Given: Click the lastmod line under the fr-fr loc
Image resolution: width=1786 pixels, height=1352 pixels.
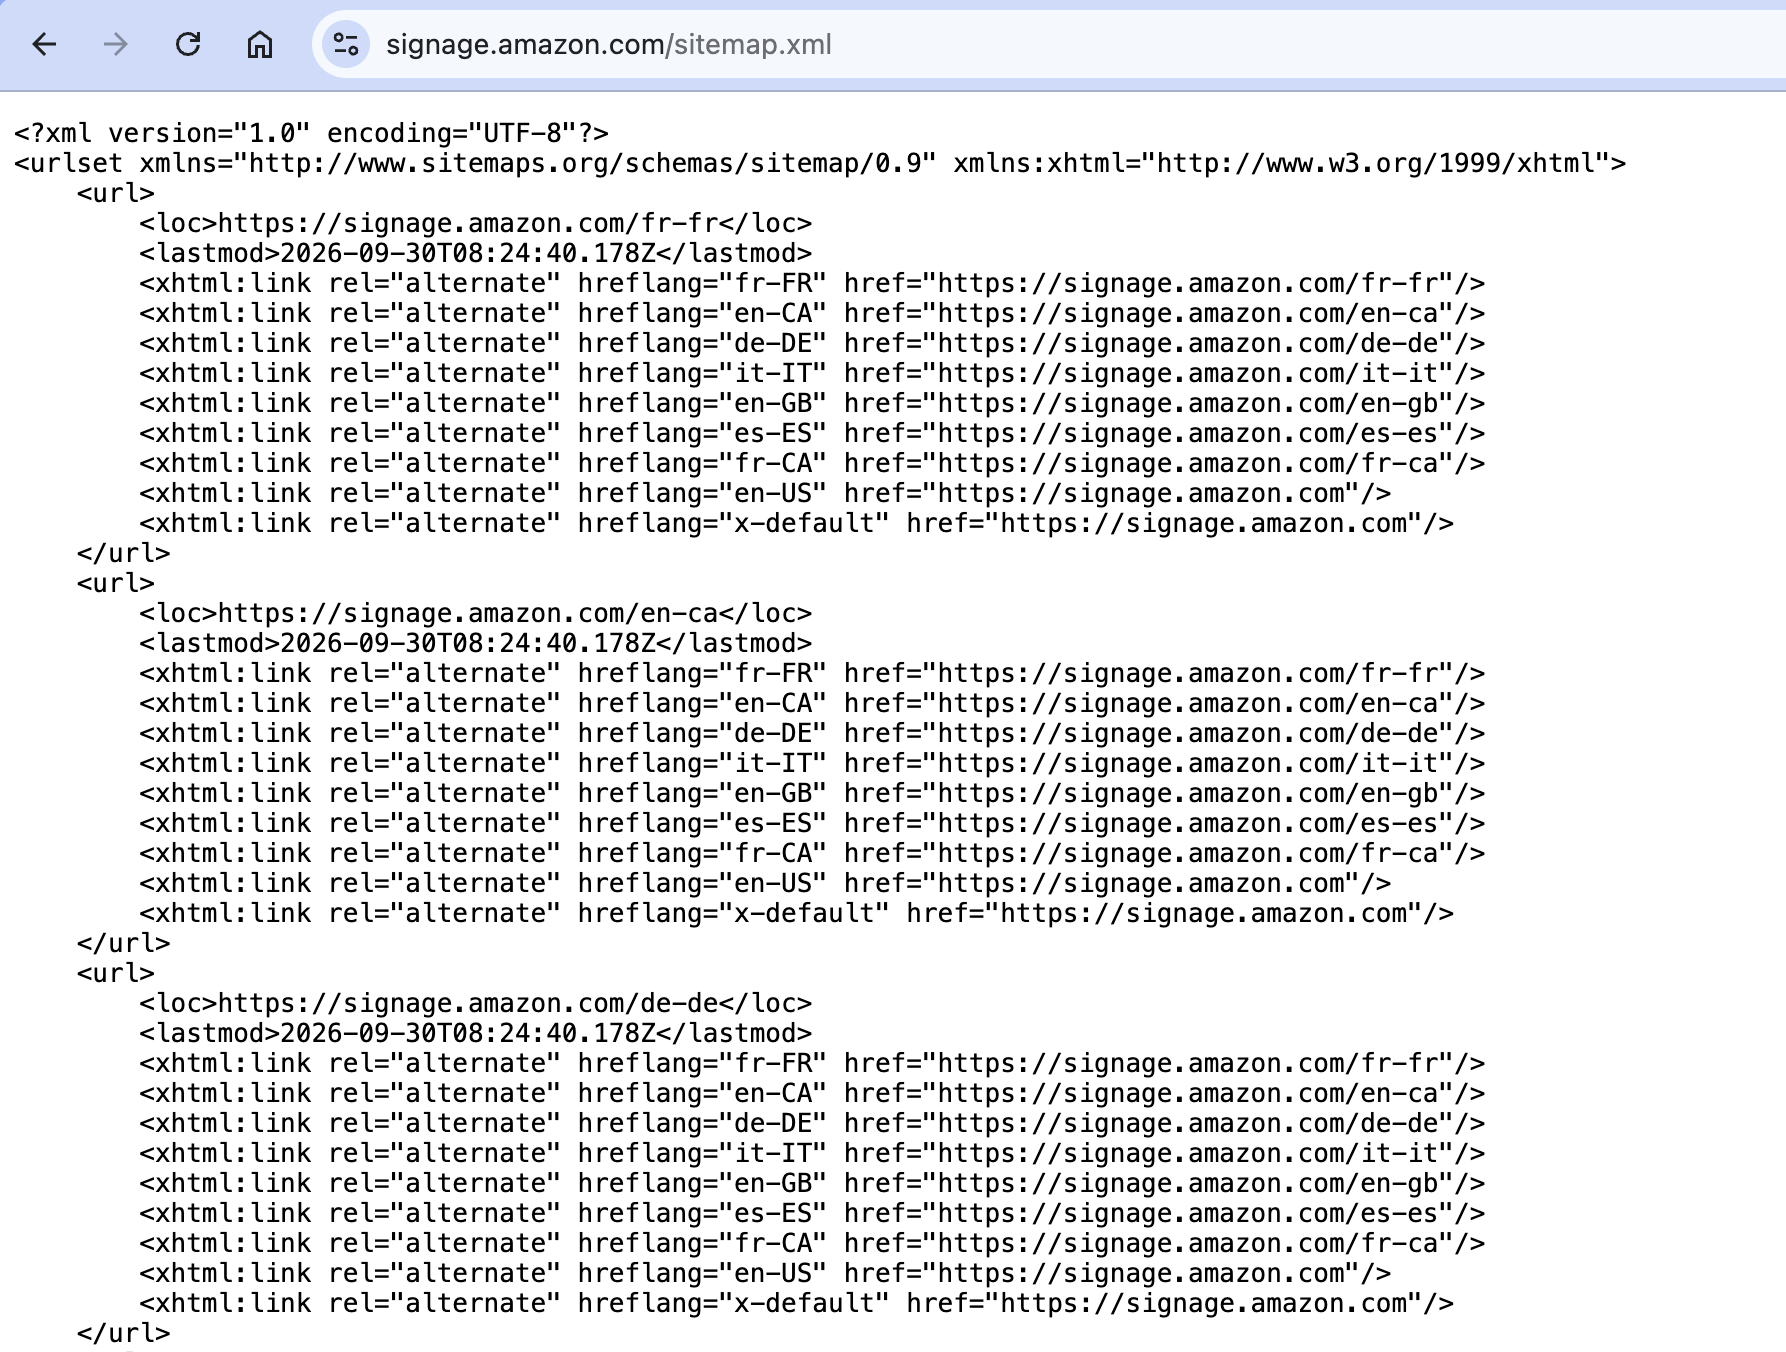Looking at the screenshot, I should (476, 253).
